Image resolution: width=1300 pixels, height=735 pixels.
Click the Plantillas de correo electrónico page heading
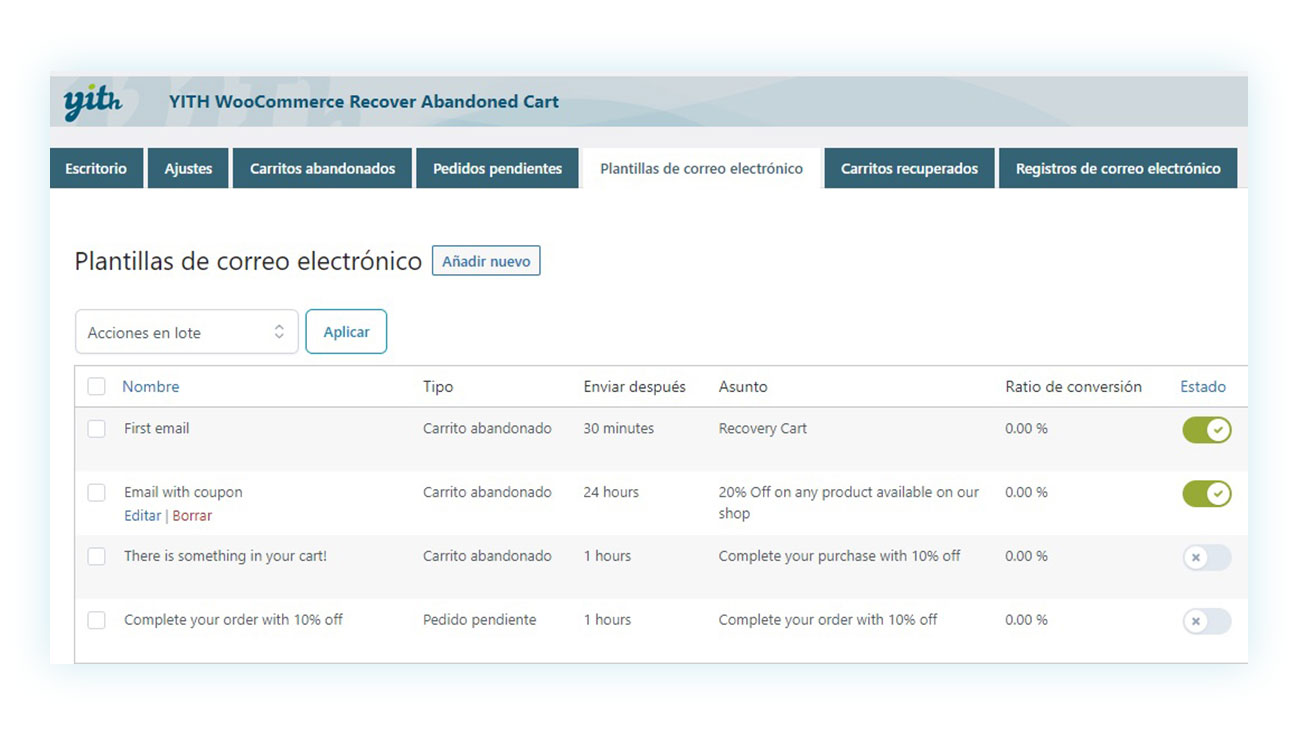248,261
